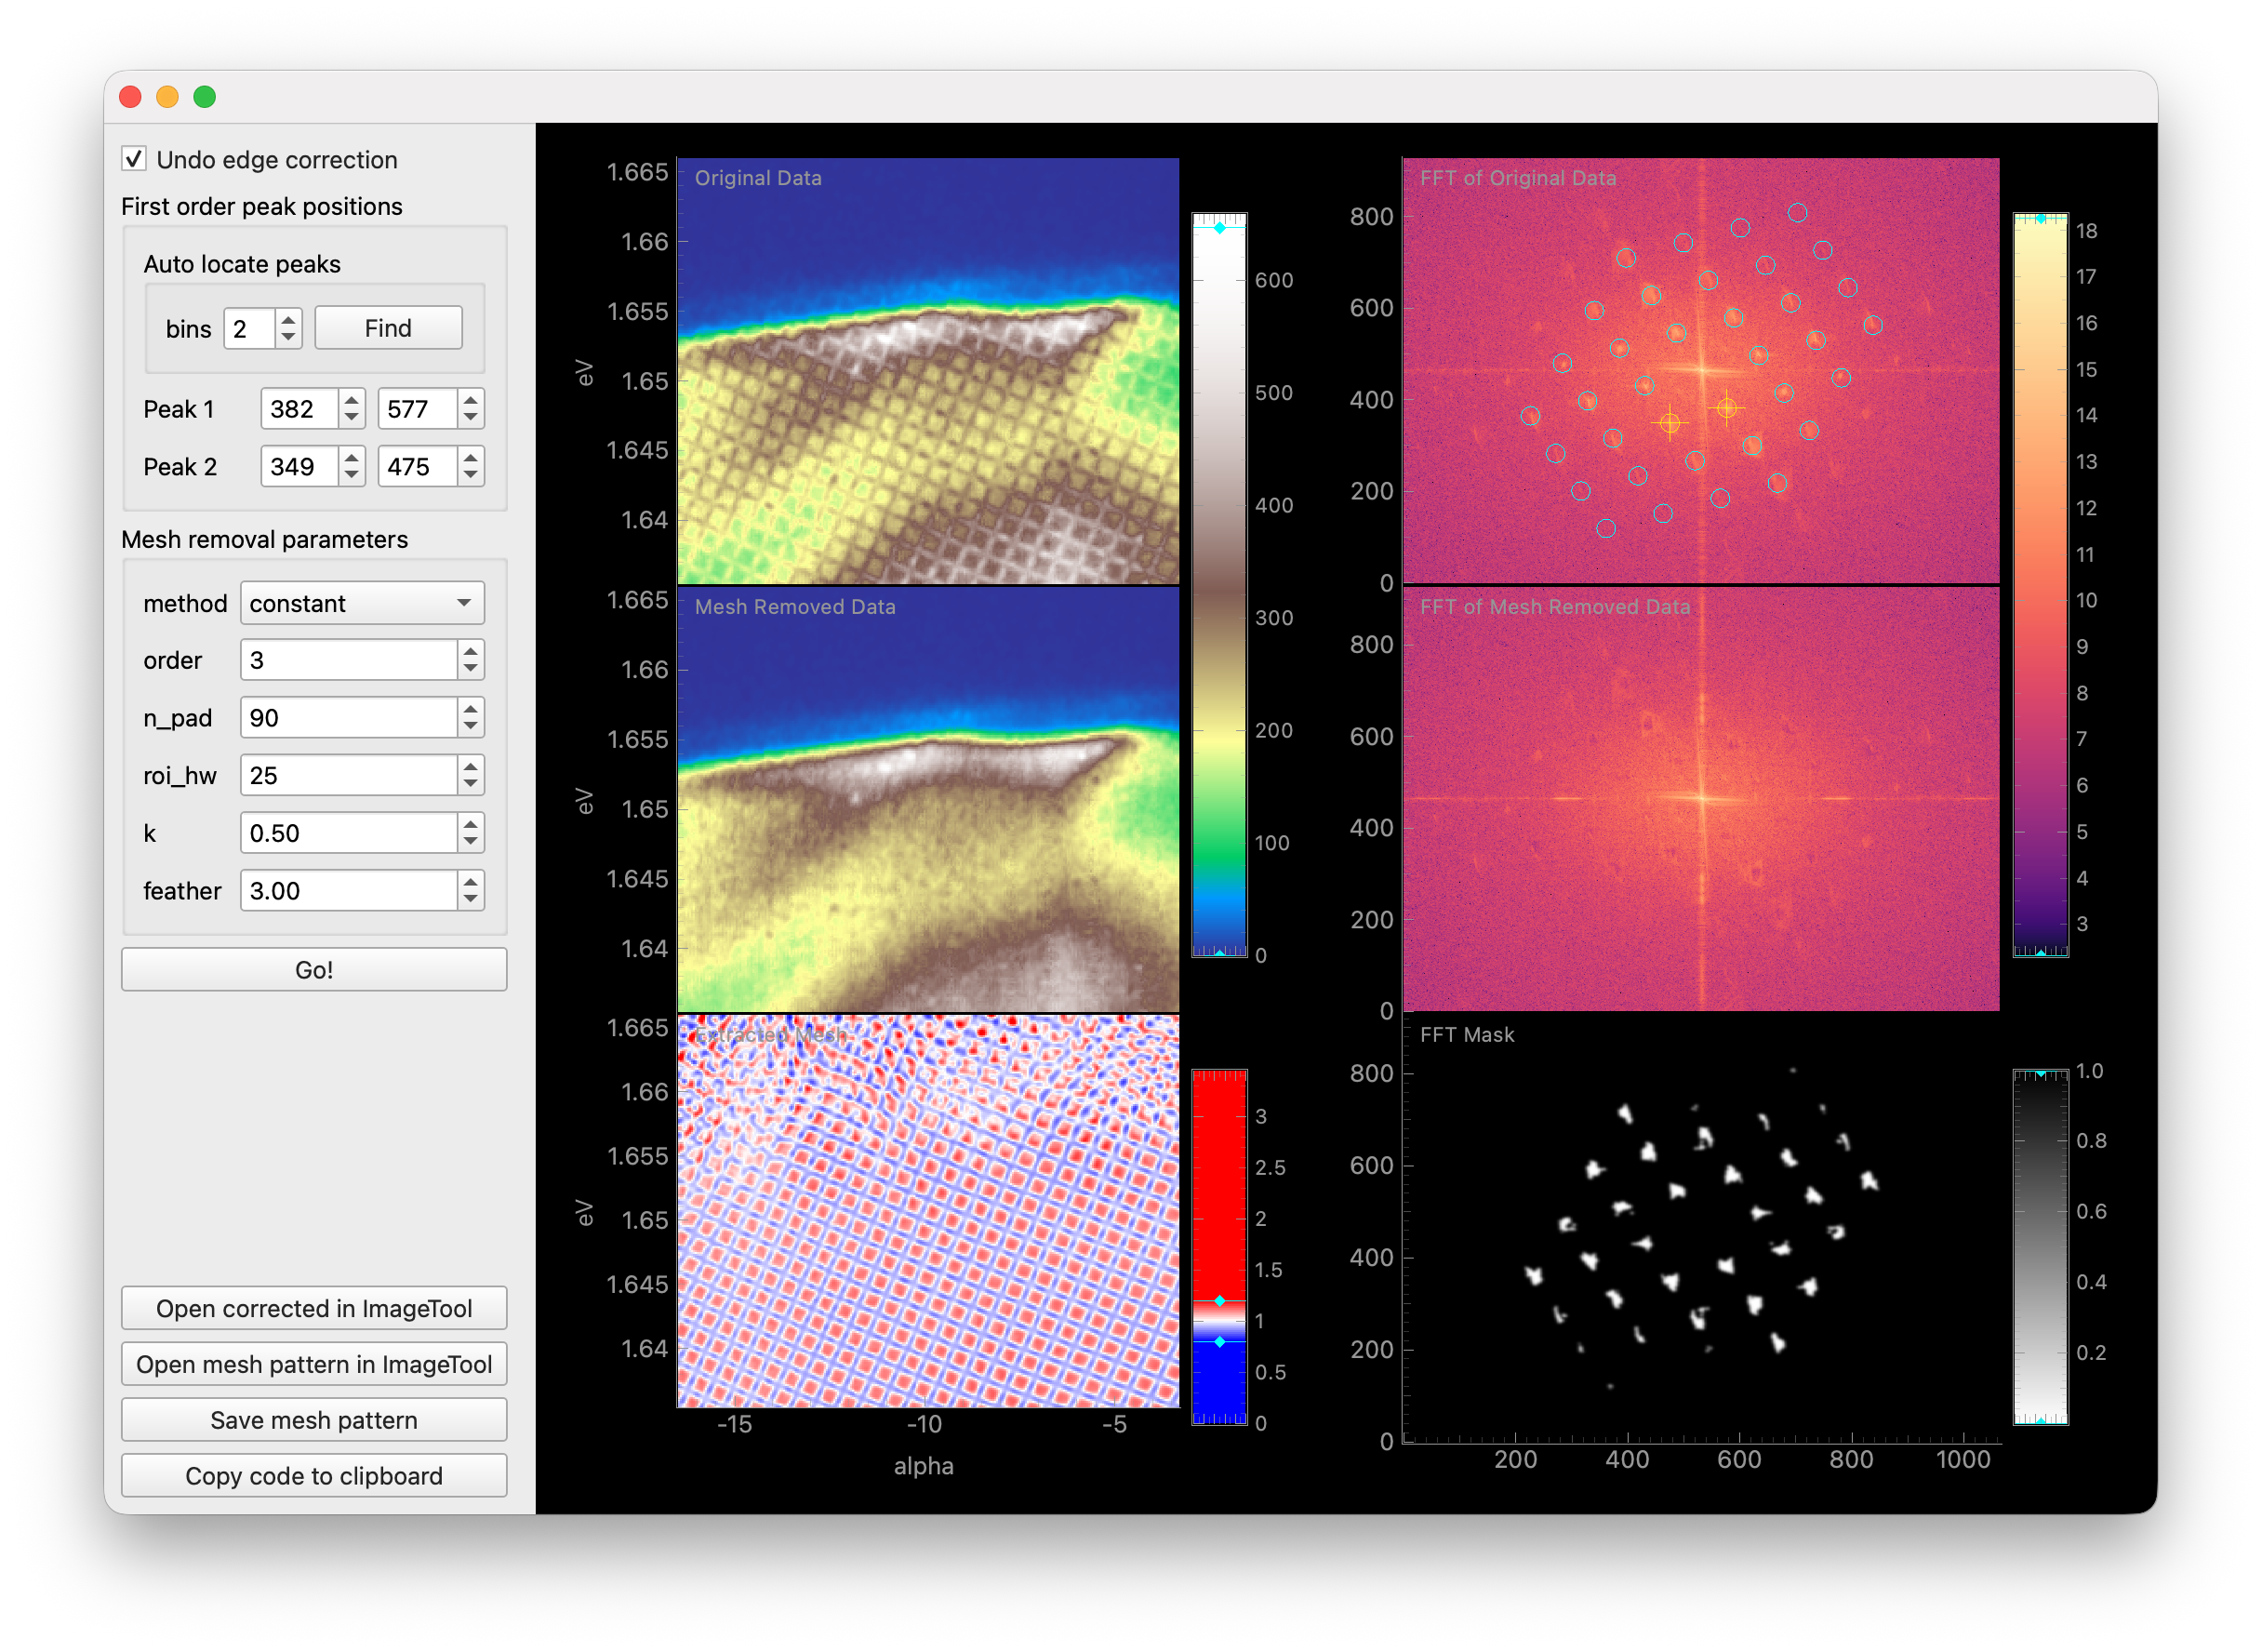This screenshot has height=1652, width=2262.
Task: Click the First order peak positions label
Action: tap(262, 206)
